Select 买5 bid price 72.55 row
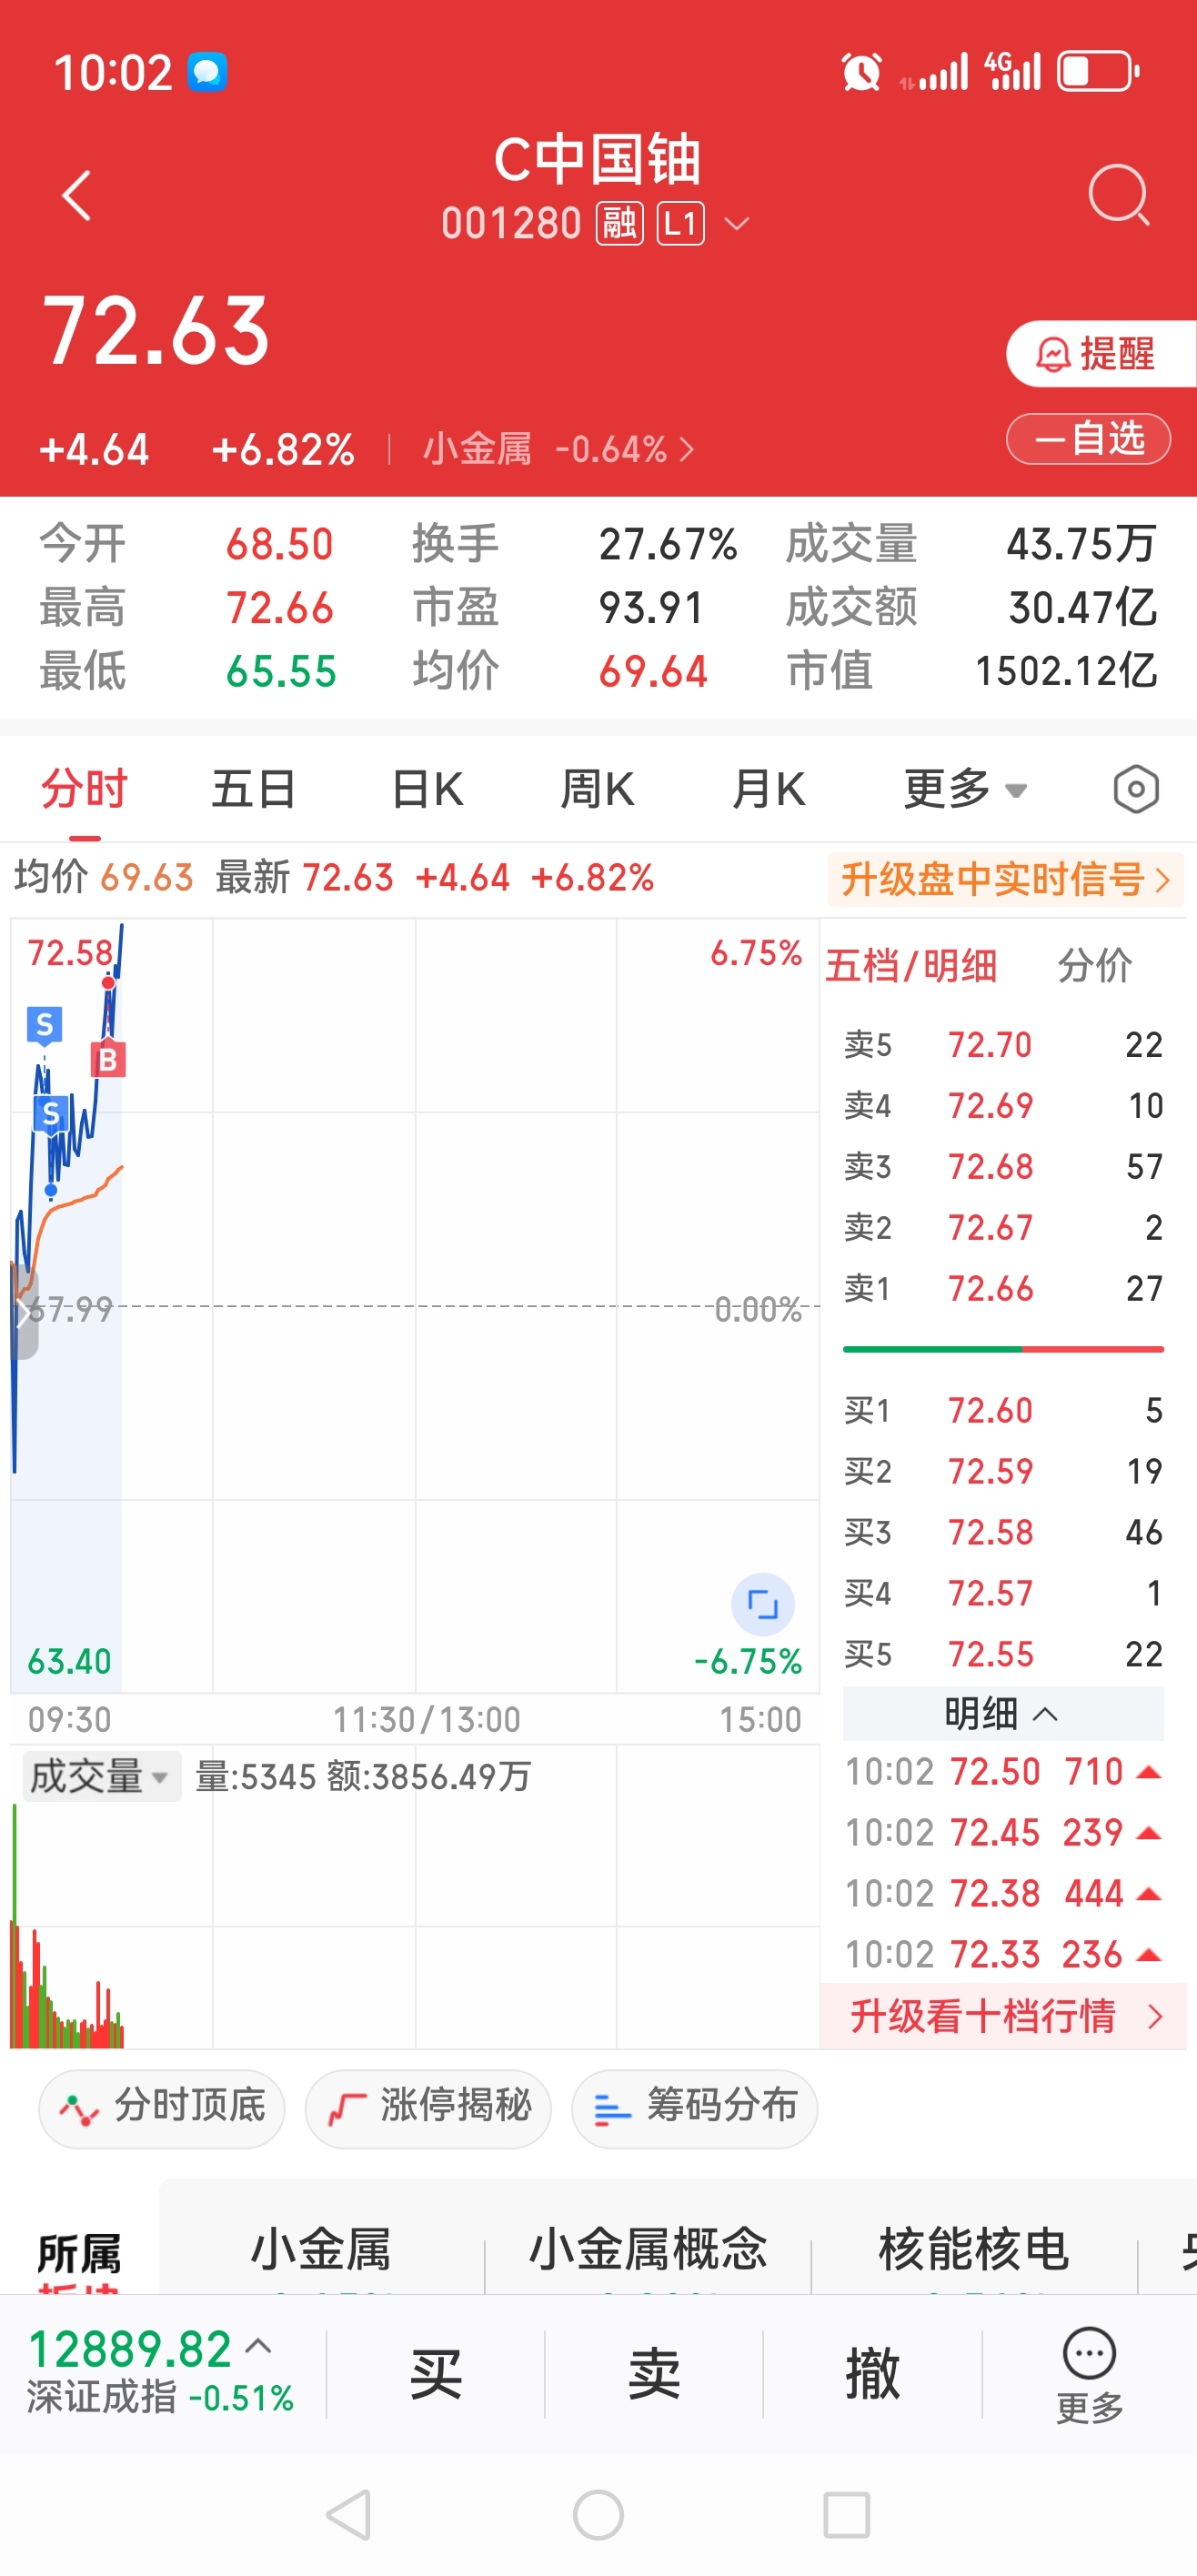The width and height of the screenshot is (1197, 2576). (1003, 1654)
